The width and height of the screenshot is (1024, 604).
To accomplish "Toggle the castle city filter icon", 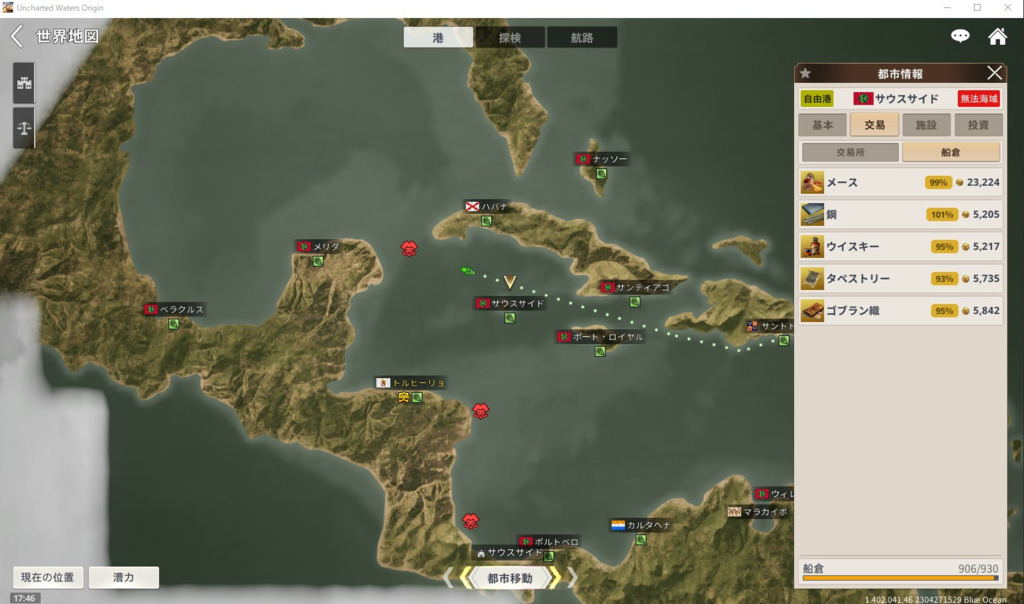I will pos(24,83).
